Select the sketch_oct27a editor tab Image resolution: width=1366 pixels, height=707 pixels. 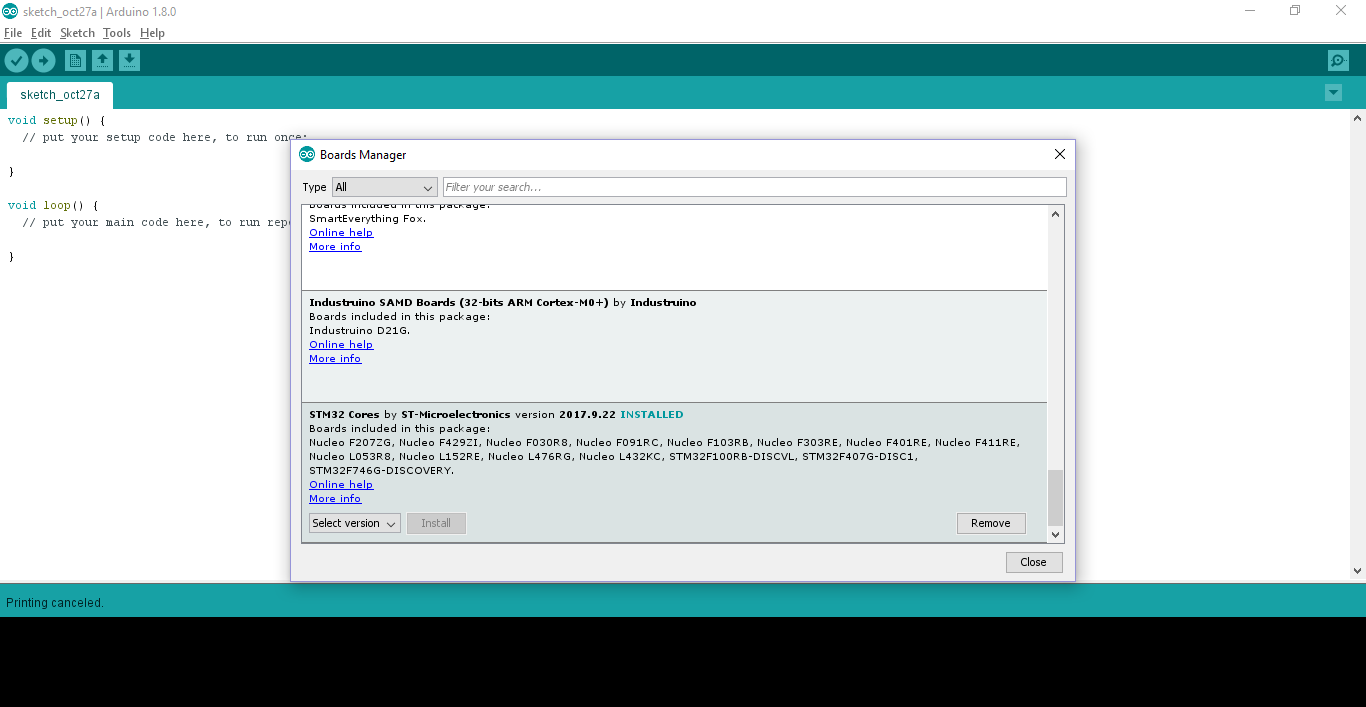pyautogui.click(x=59, y=94)
